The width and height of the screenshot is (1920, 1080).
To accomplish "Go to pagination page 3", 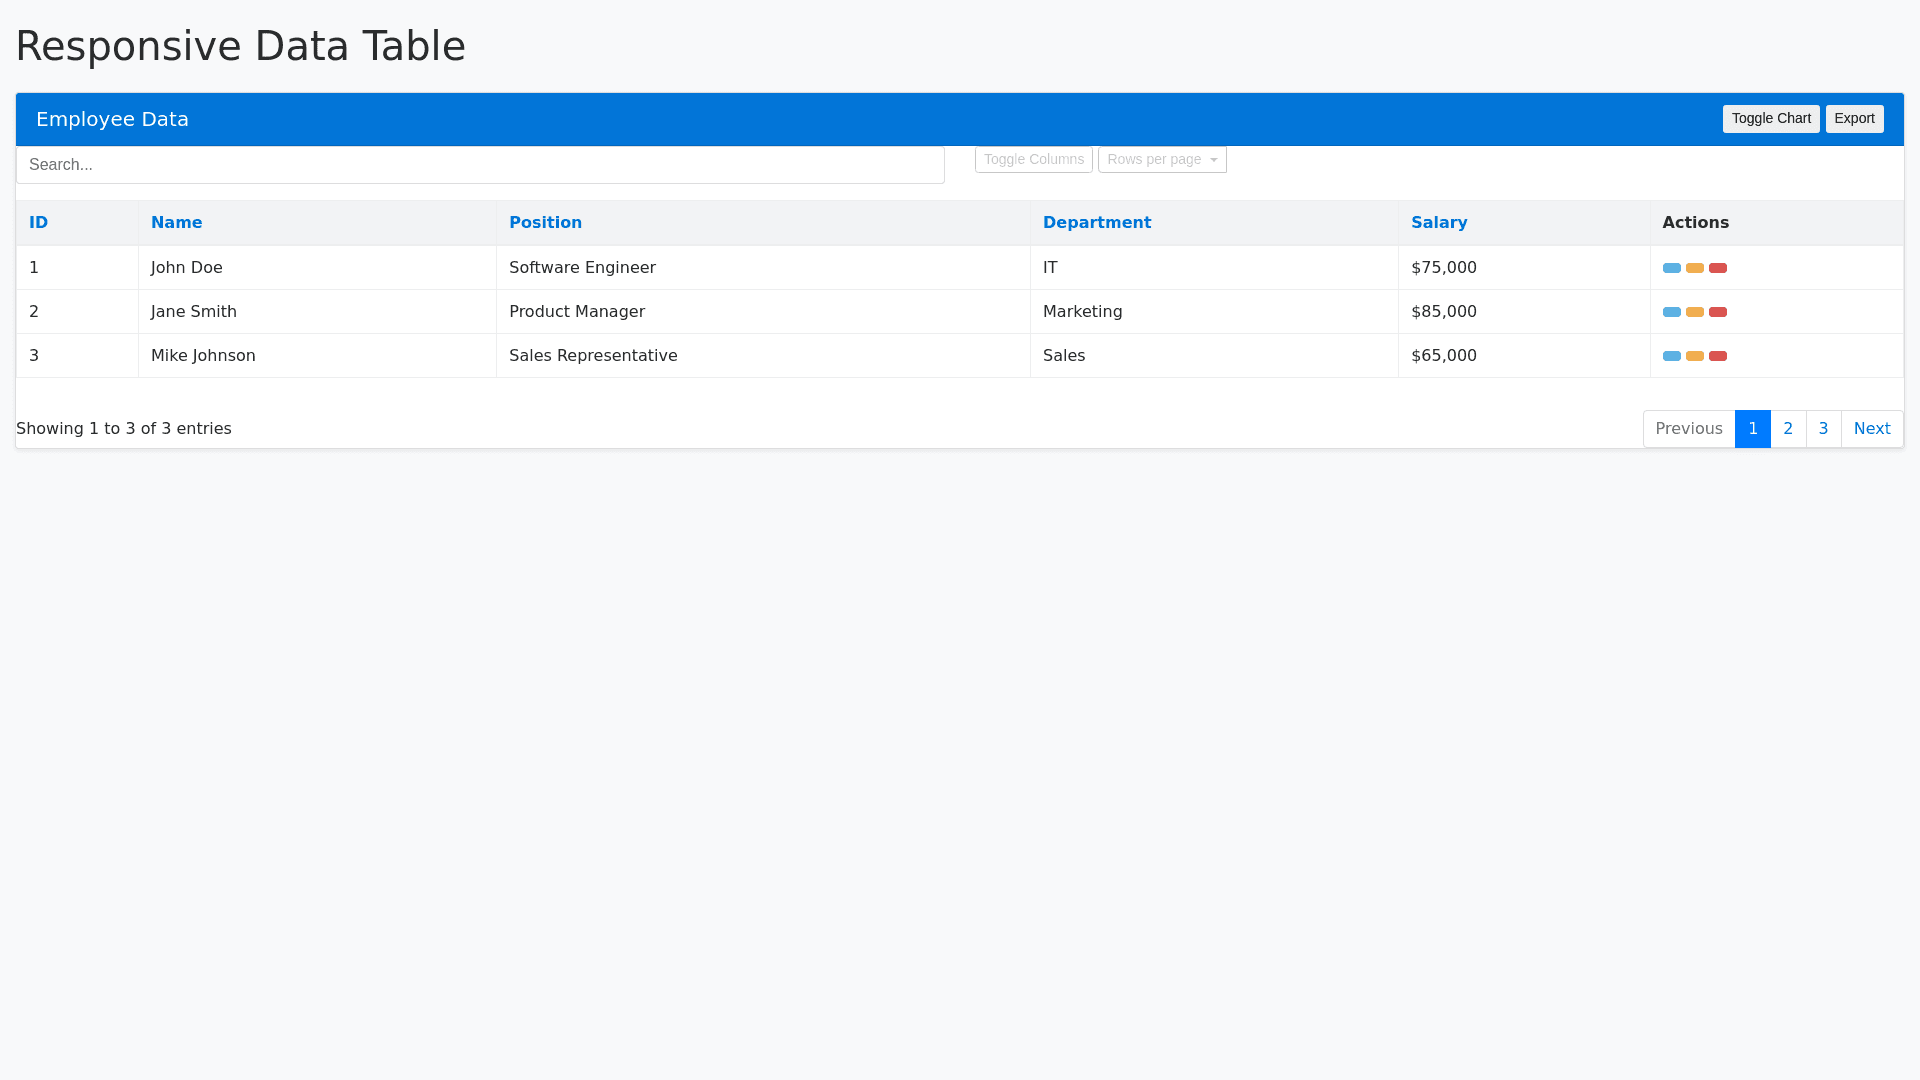I will click(x=1822, y=429).
